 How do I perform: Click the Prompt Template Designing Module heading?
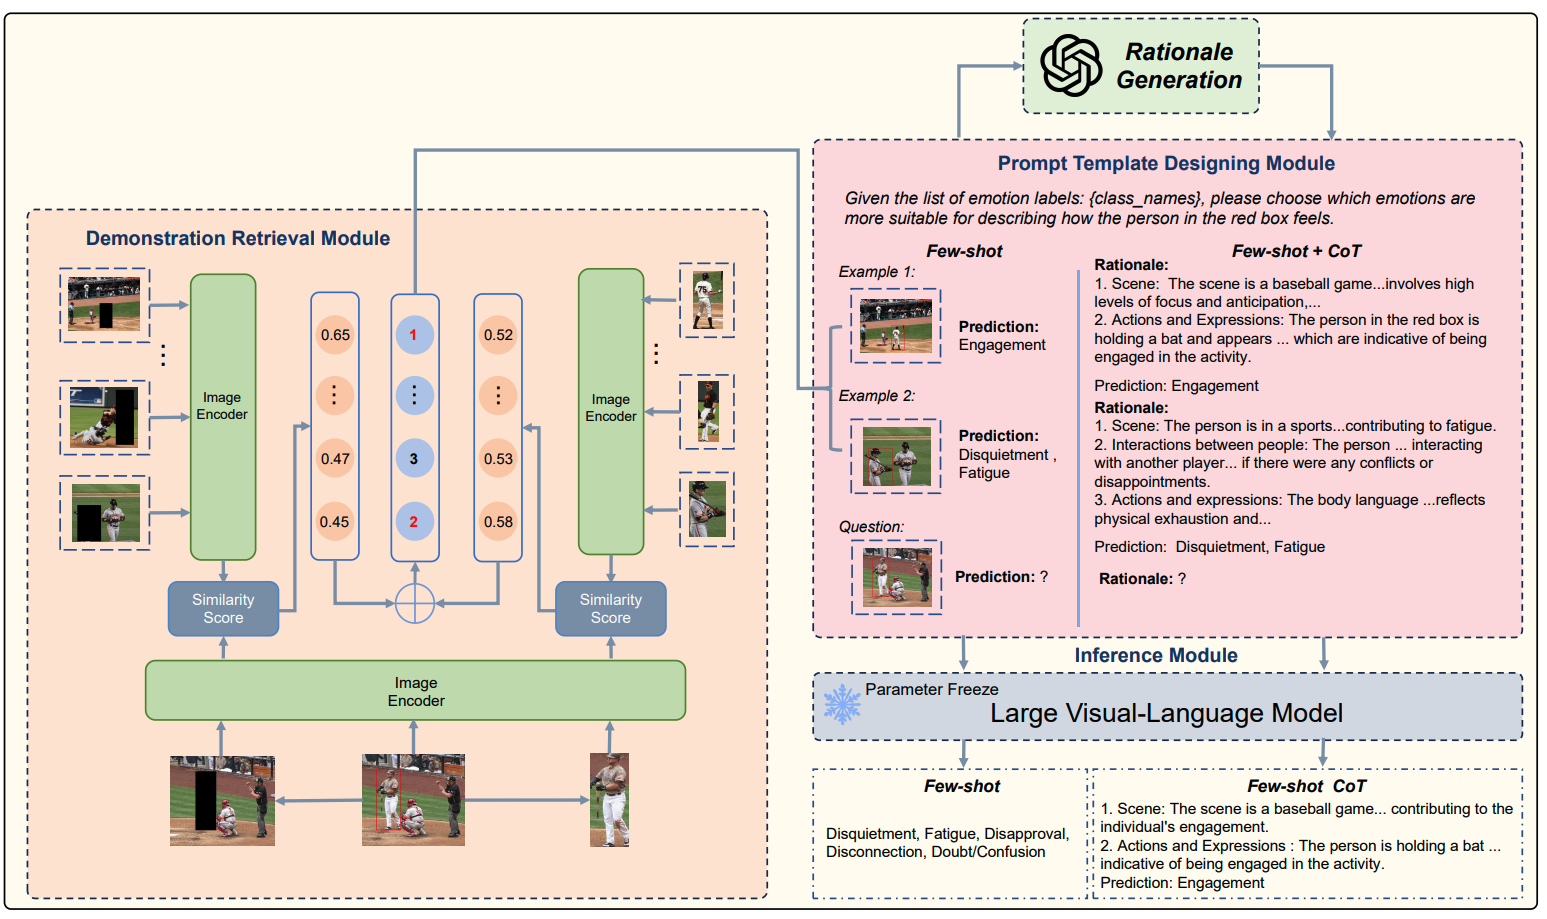pos(1166,163)
